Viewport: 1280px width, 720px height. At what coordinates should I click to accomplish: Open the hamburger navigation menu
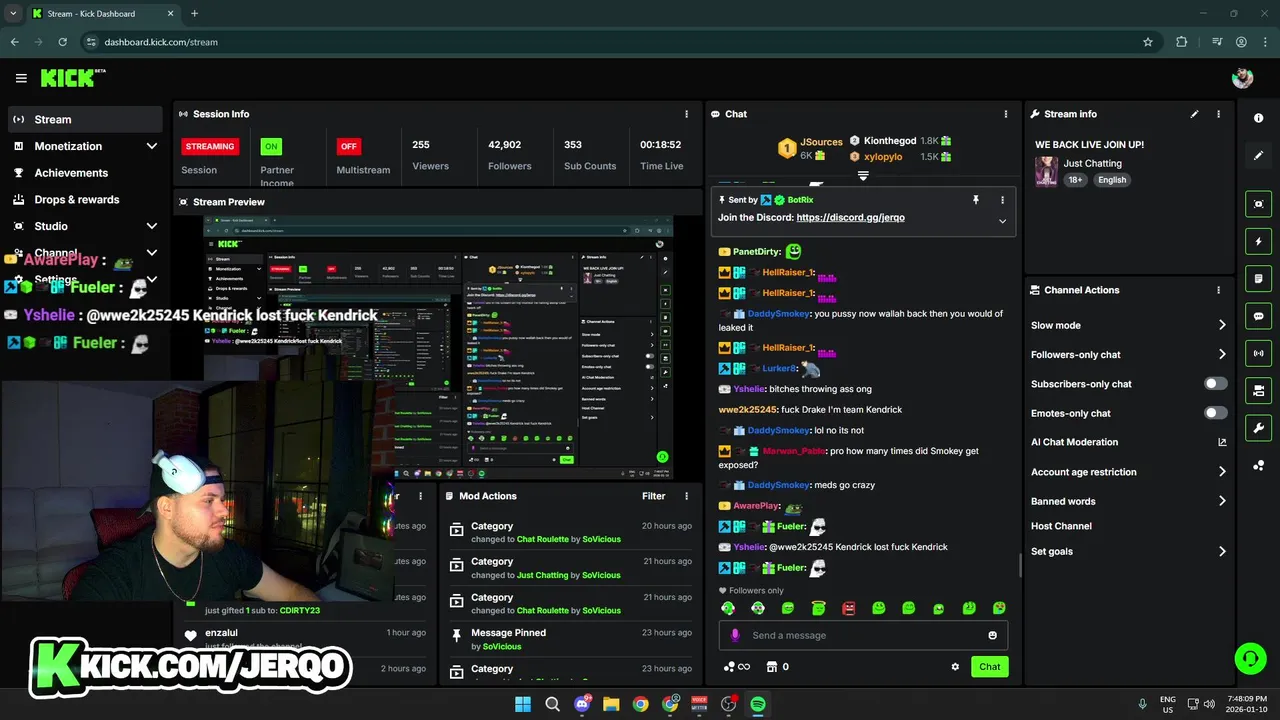[x=21, y=78]
